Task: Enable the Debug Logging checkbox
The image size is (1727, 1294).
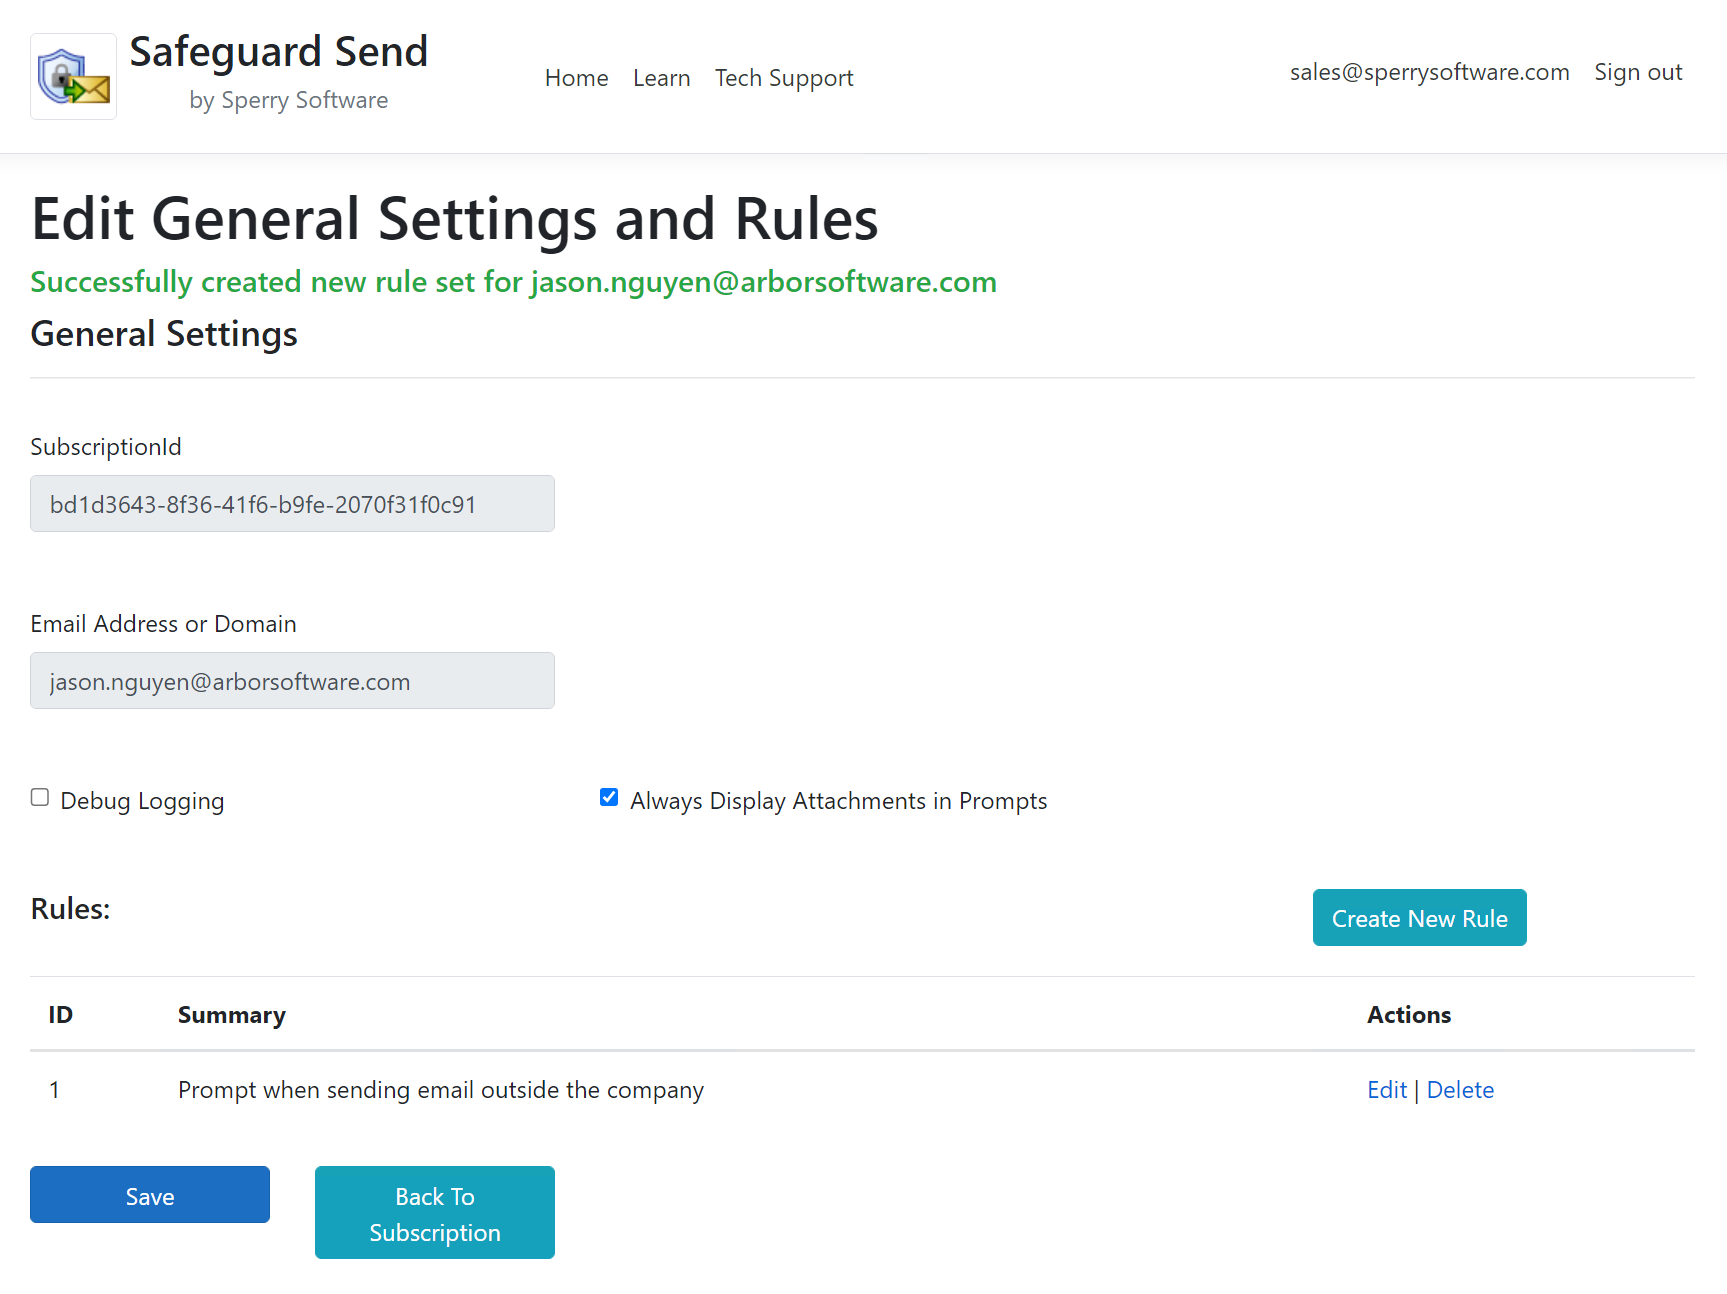Action: 40,797
